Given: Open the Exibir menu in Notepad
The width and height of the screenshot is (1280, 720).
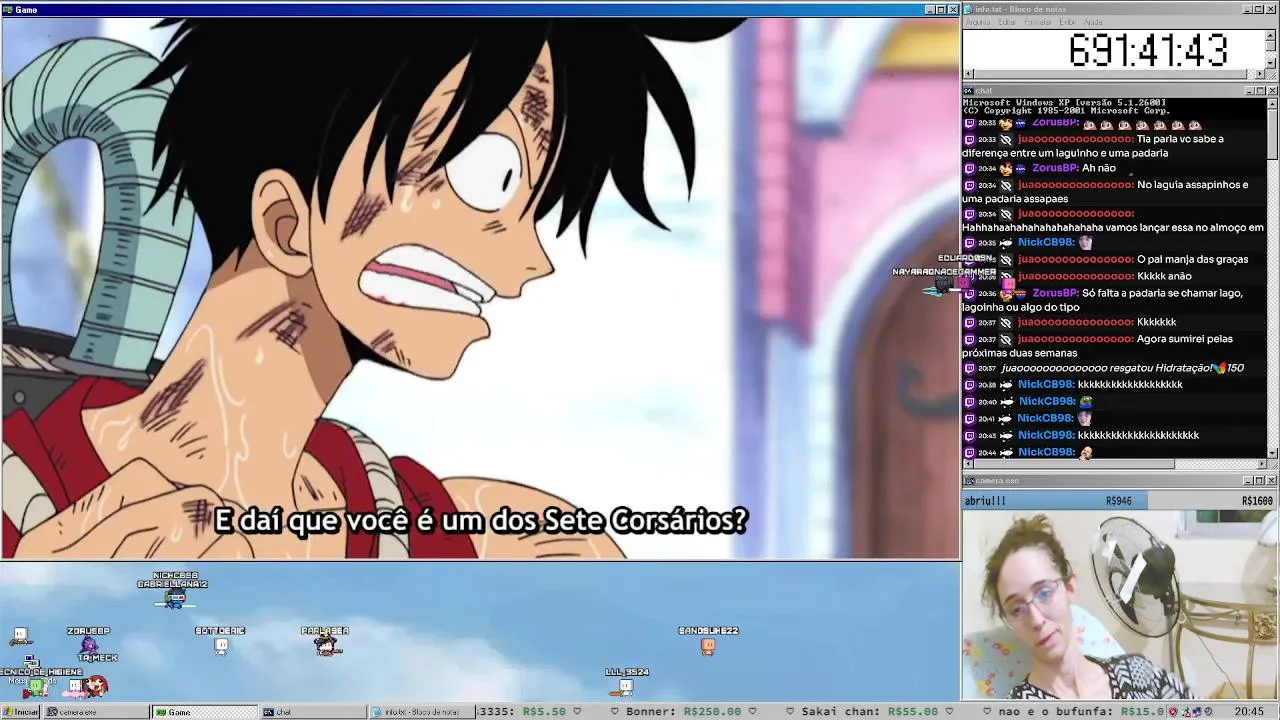Looking at the screenshot, I should pos(1068,22).
